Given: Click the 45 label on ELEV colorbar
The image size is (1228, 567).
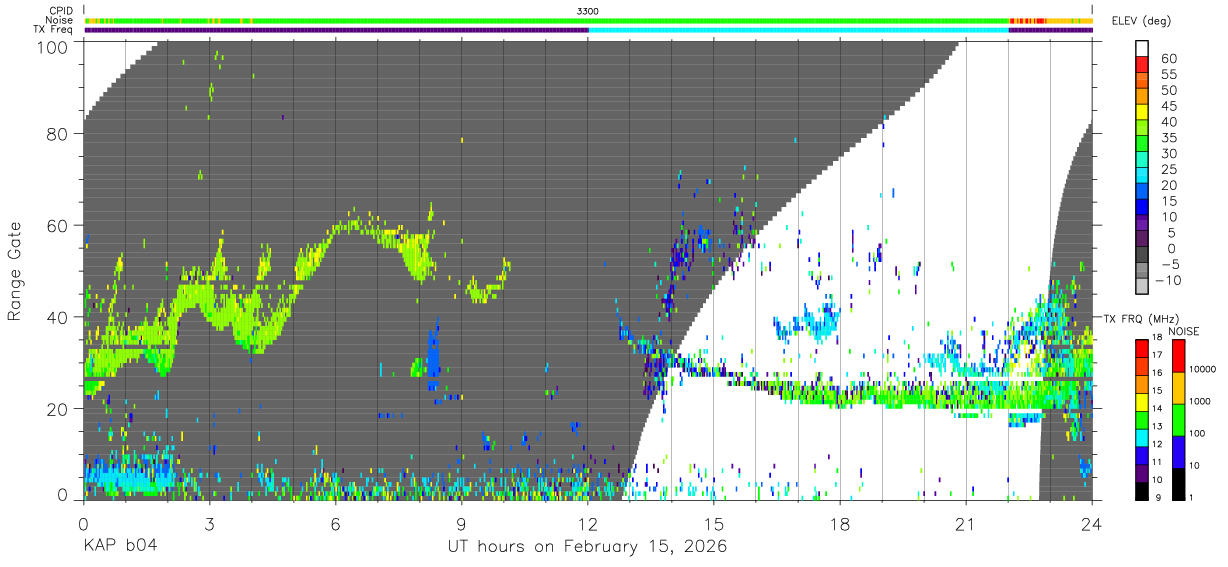Looking at the screenshot, I should point(1169,106).
